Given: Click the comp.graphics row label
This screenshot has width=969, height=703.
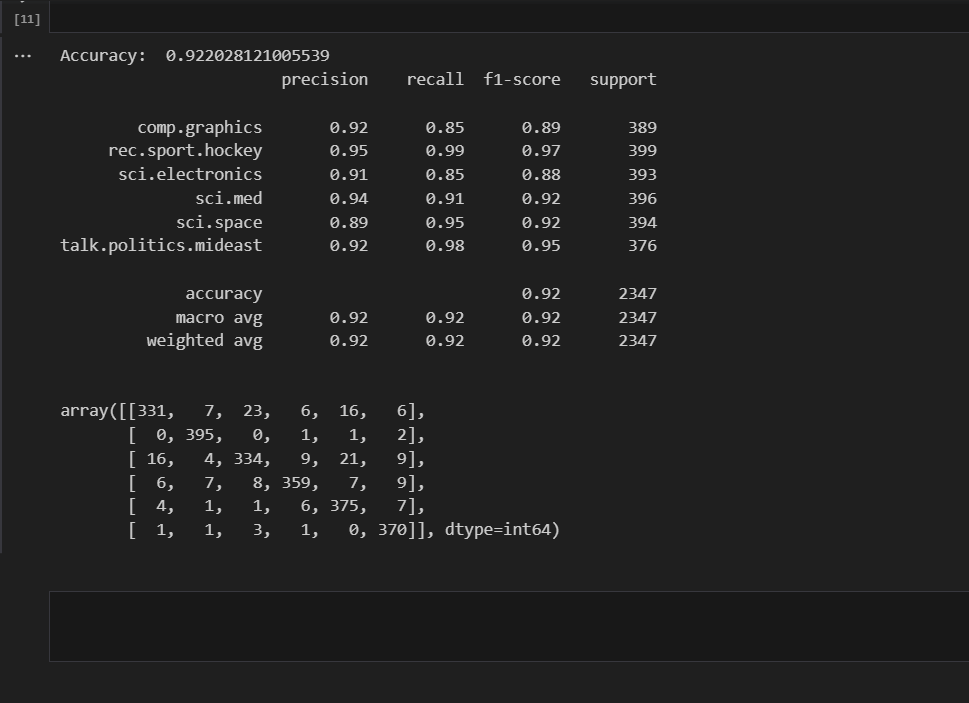Looking at the screenshot, I should point(200,127).
